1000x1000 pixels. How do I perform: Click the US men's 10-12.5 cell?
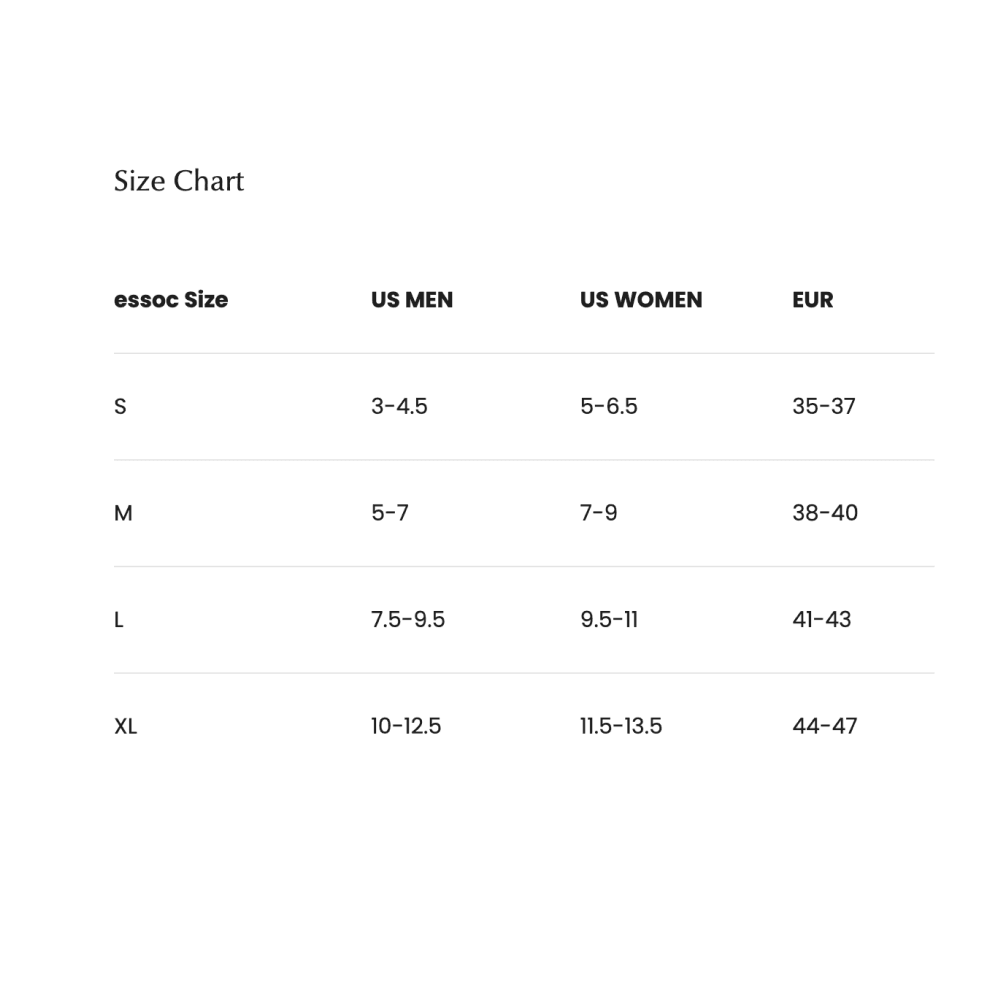click(x=406, y=726)
